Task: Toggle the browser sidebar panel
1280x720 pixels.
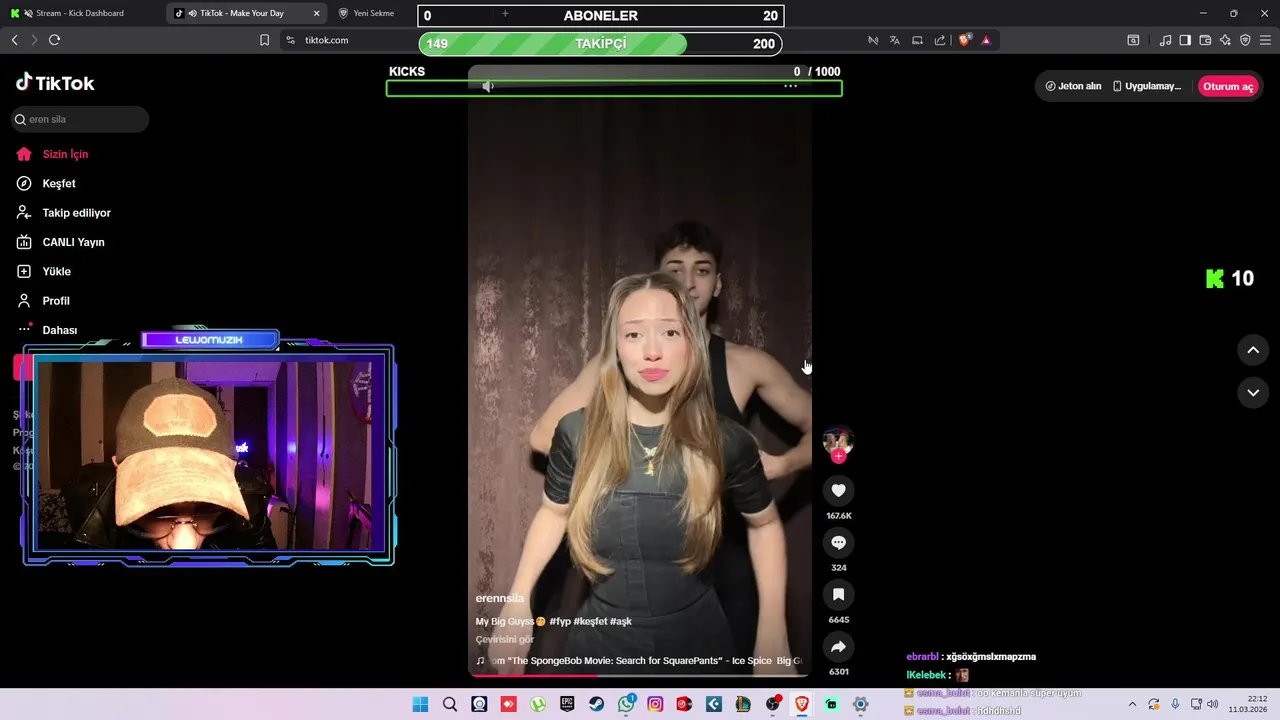Action: (1185, 40)
